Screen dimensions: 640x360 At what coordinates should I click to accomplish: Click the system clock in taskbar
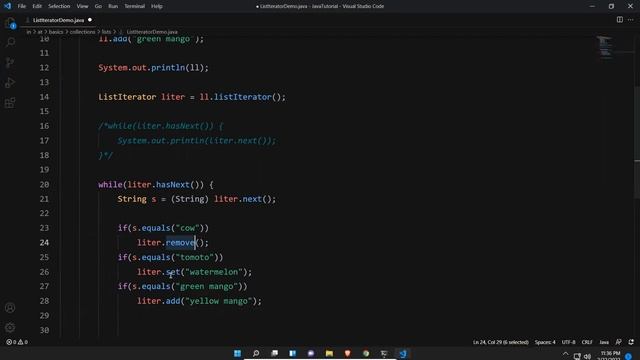click(610, 356)
